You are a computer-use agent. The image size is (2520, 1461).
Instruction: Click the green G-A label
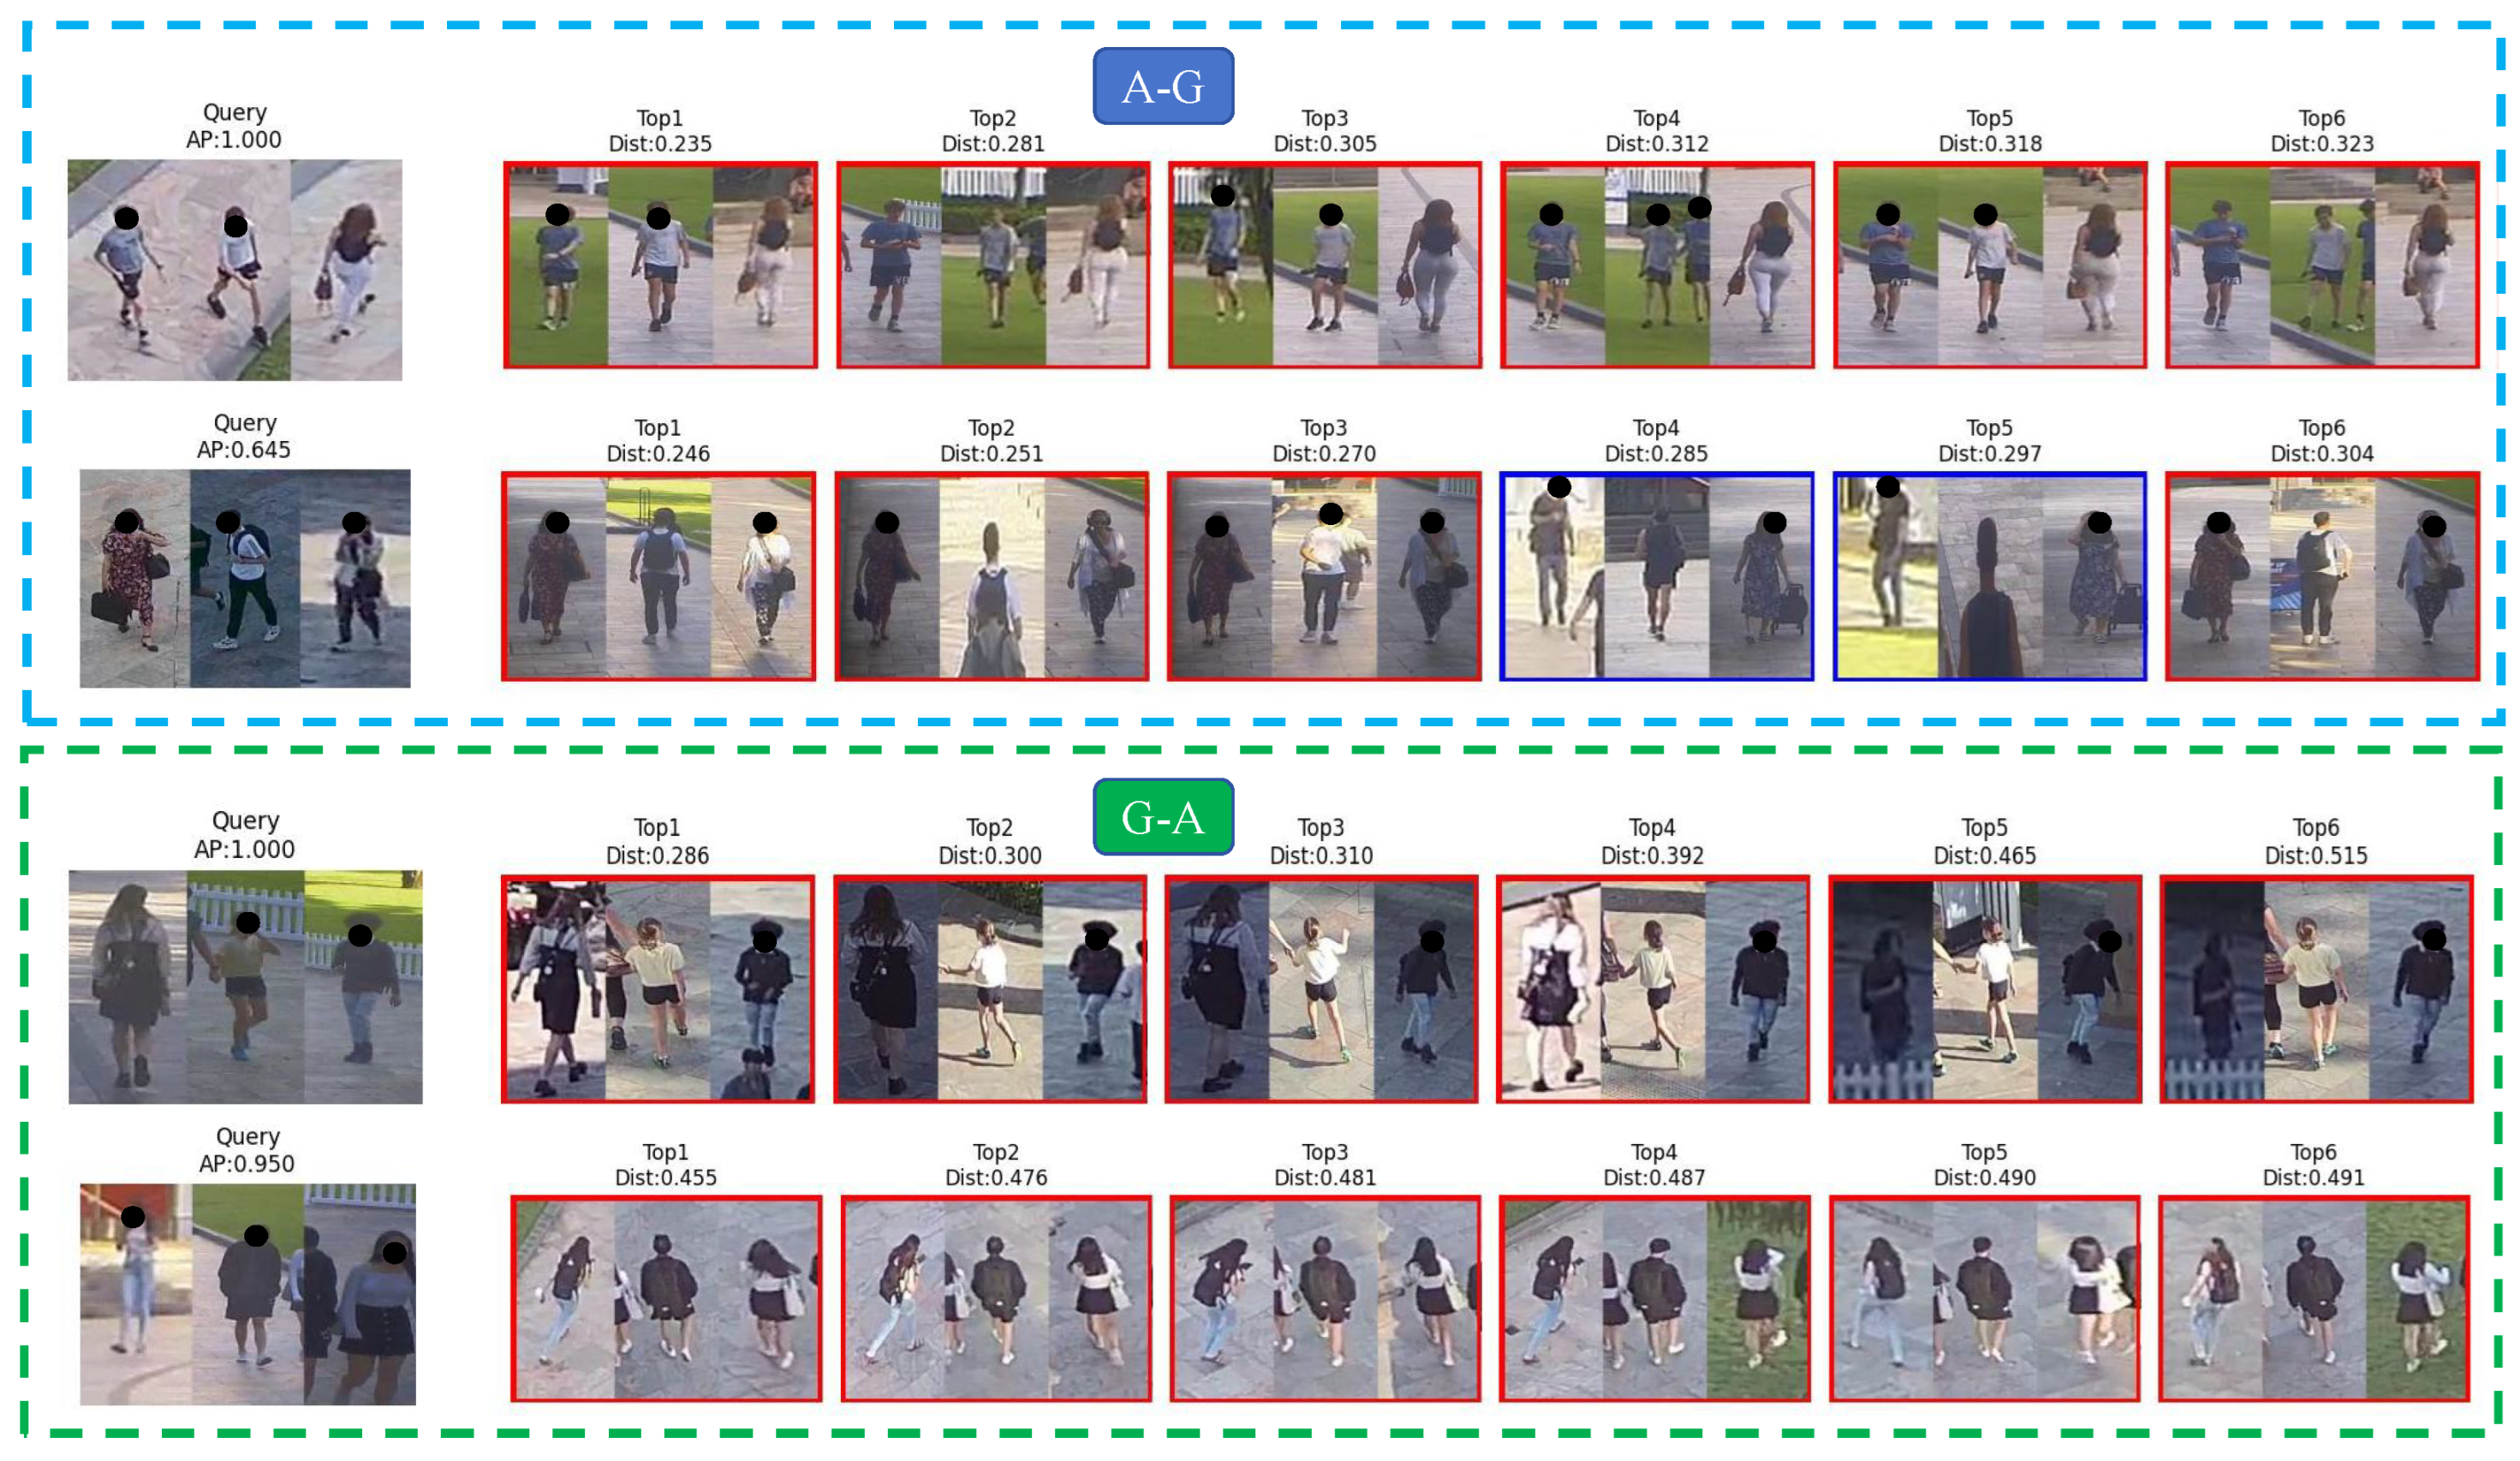pos(1162,817)
